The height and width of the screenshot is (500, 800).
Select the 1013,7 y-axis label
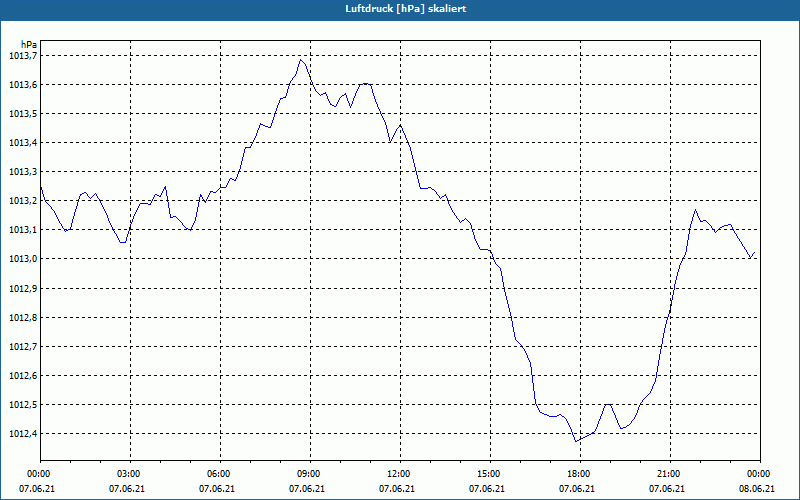(23, 55)
